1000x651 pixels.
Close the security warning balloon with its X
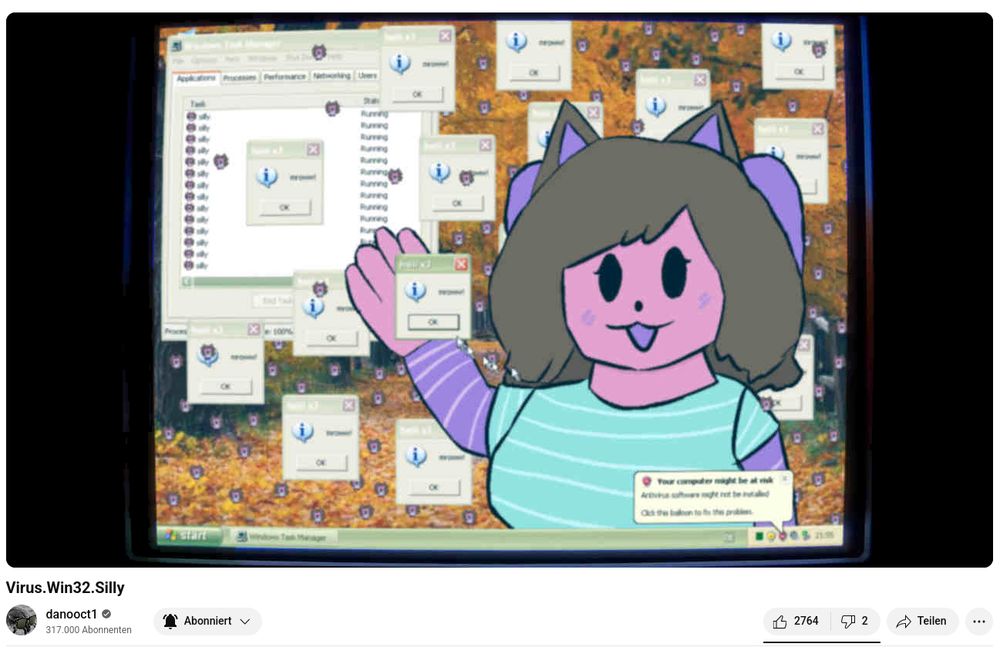(x=785, y=478)
